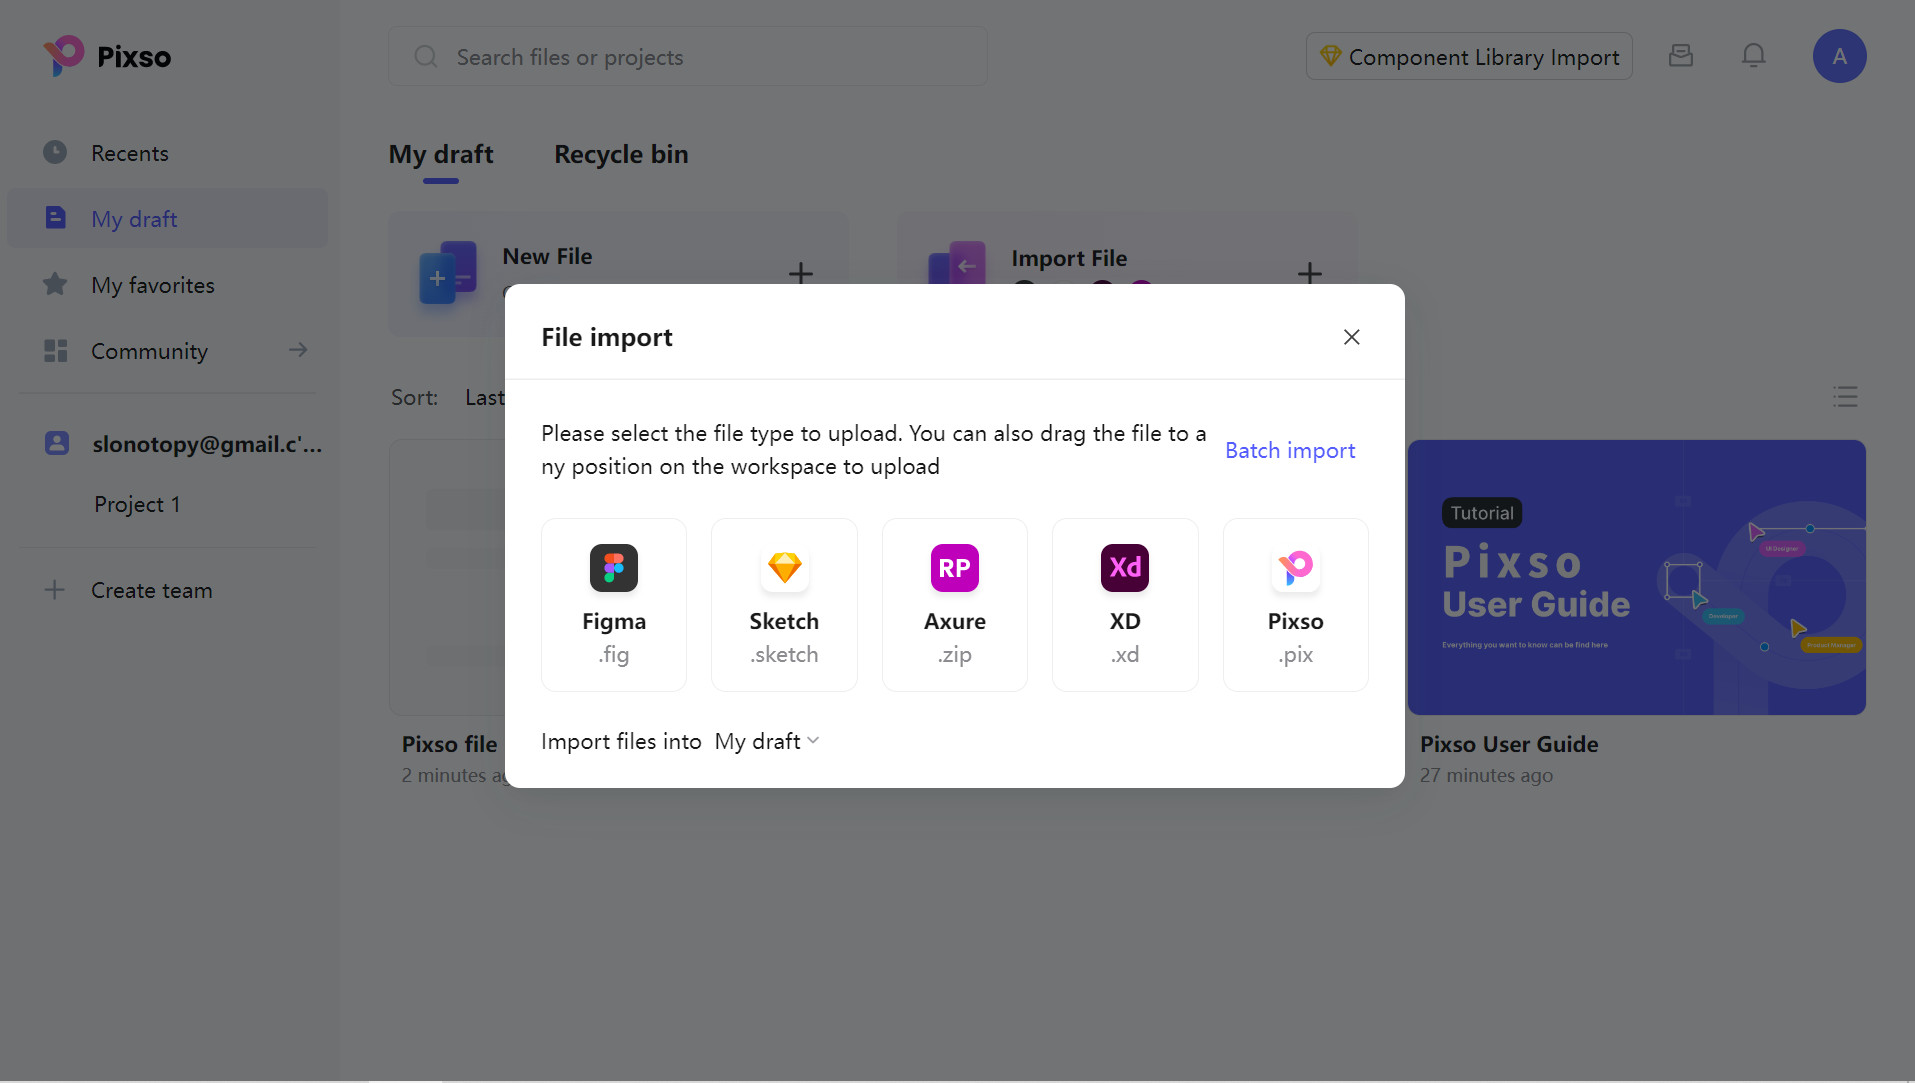Click the Pixso User Guide title
1915x1083 pixels.
1509,744
